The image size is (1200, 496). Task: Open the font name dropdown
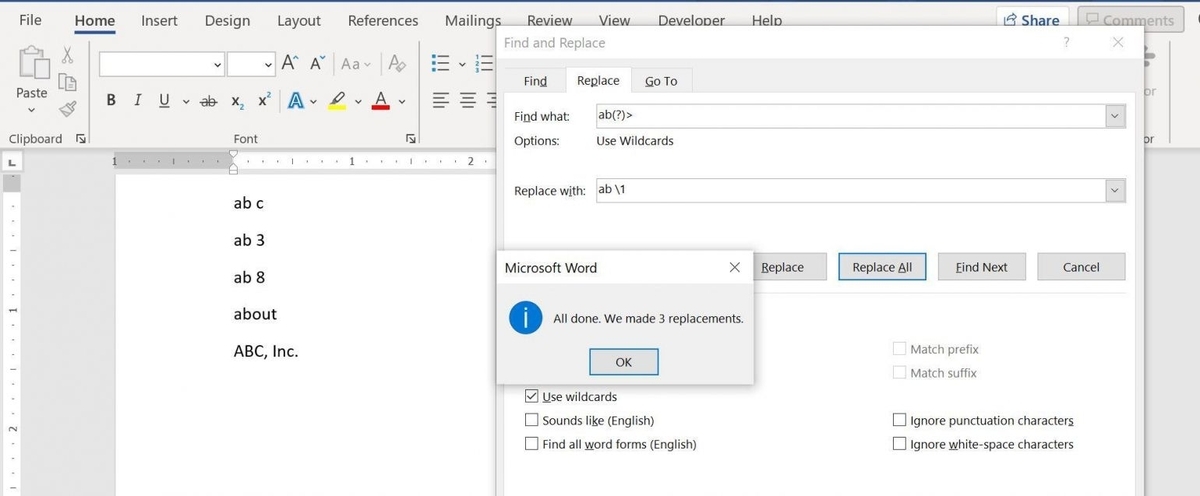pos(218,64)
